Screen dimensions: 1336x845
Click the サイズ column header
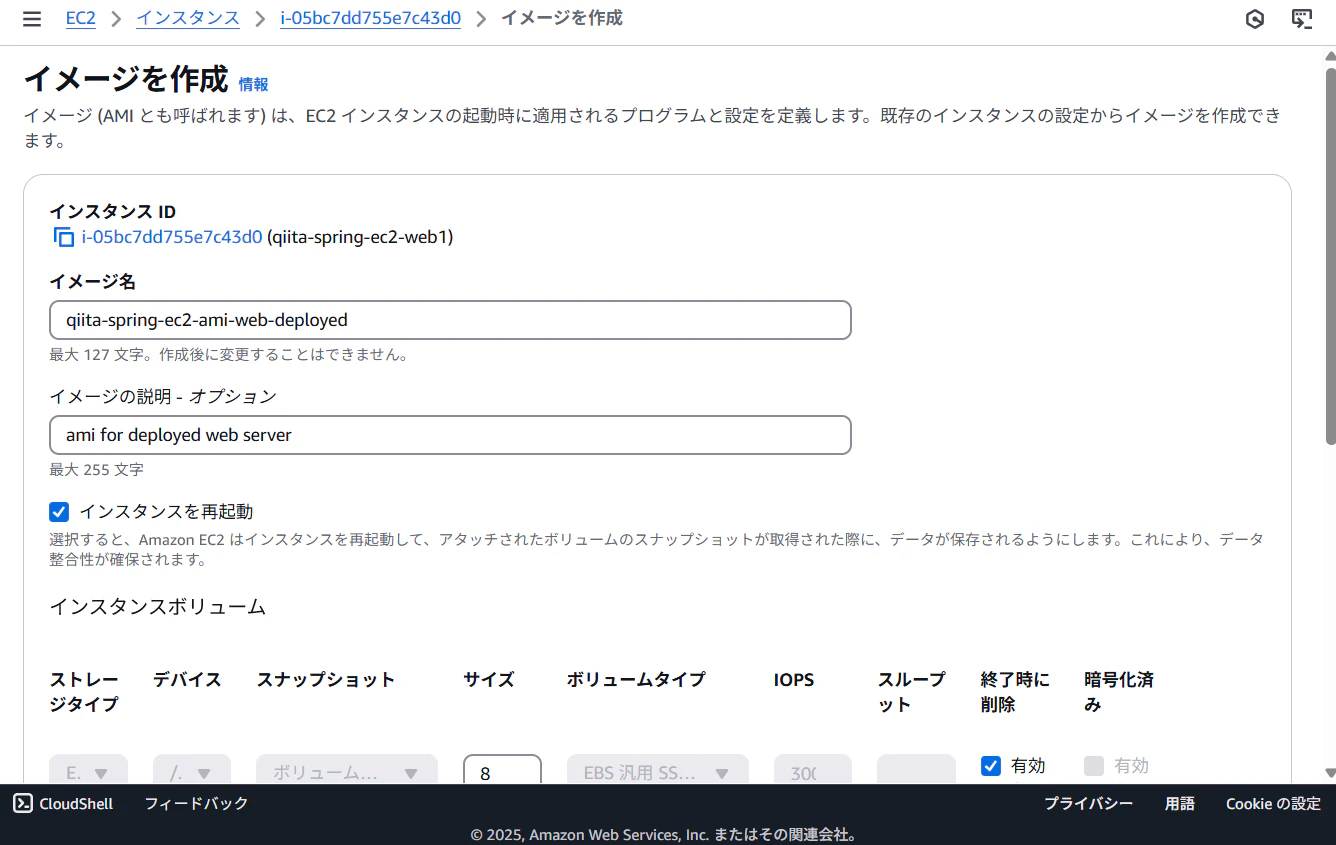(489, 680)
